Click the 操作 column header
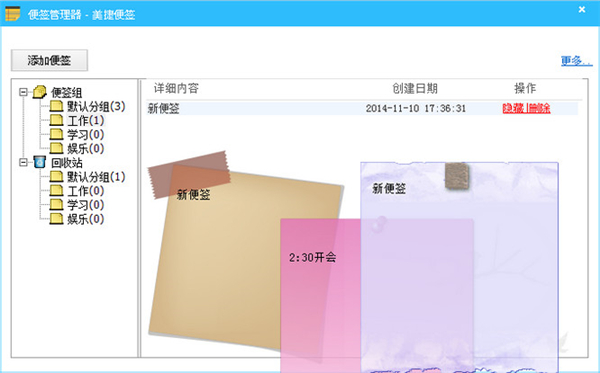 525,88
